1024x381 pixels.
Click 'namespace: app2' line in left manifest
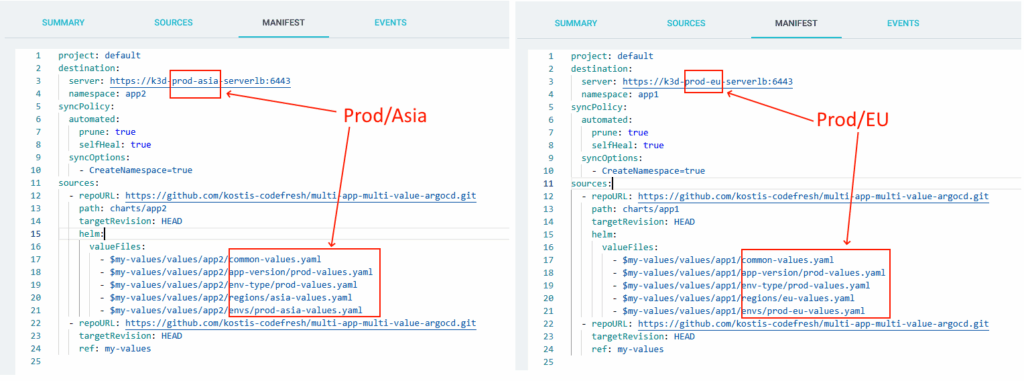click(x=106, y=94)
